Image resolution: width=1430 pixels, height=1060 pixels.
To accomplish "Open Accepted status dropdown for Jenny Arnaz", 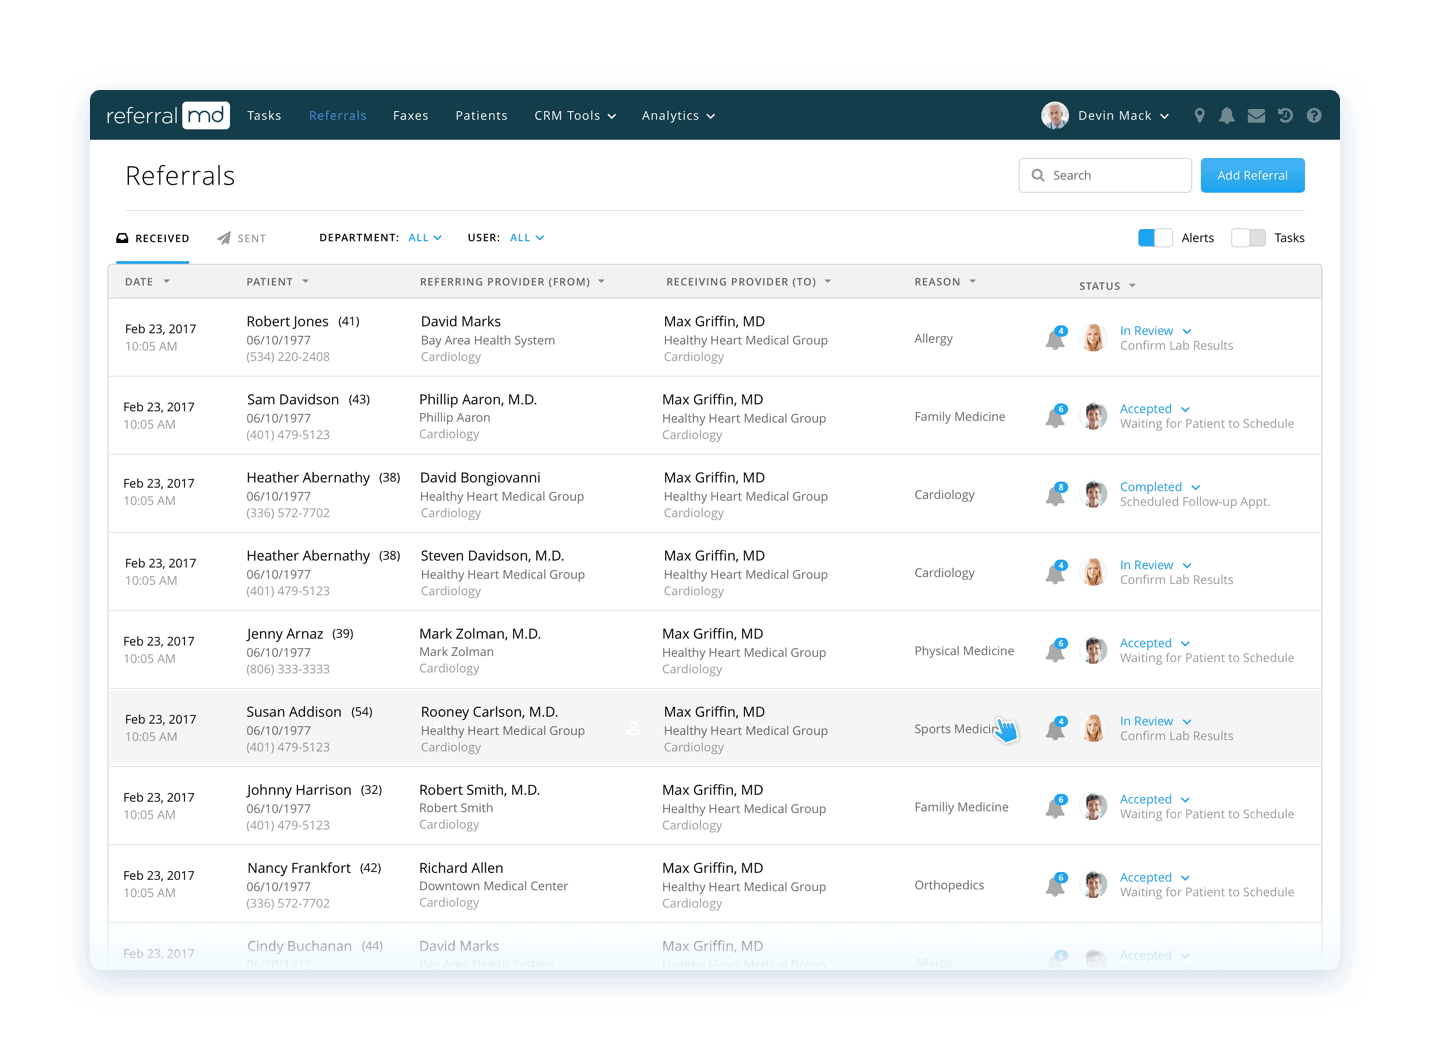I will 1155,643.
